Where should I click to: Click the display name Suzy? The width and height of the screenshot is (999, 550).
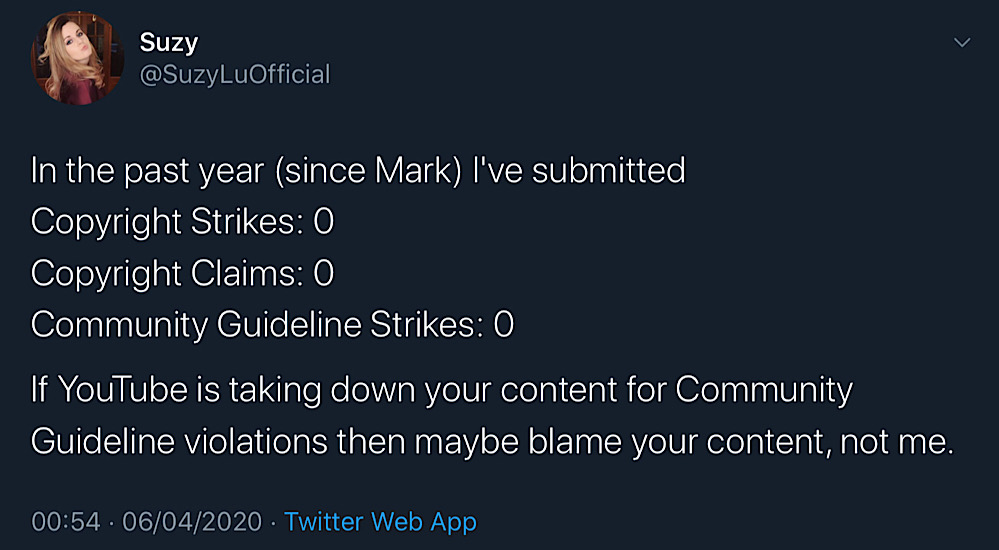pyautogui.click(x=169, y=43)
